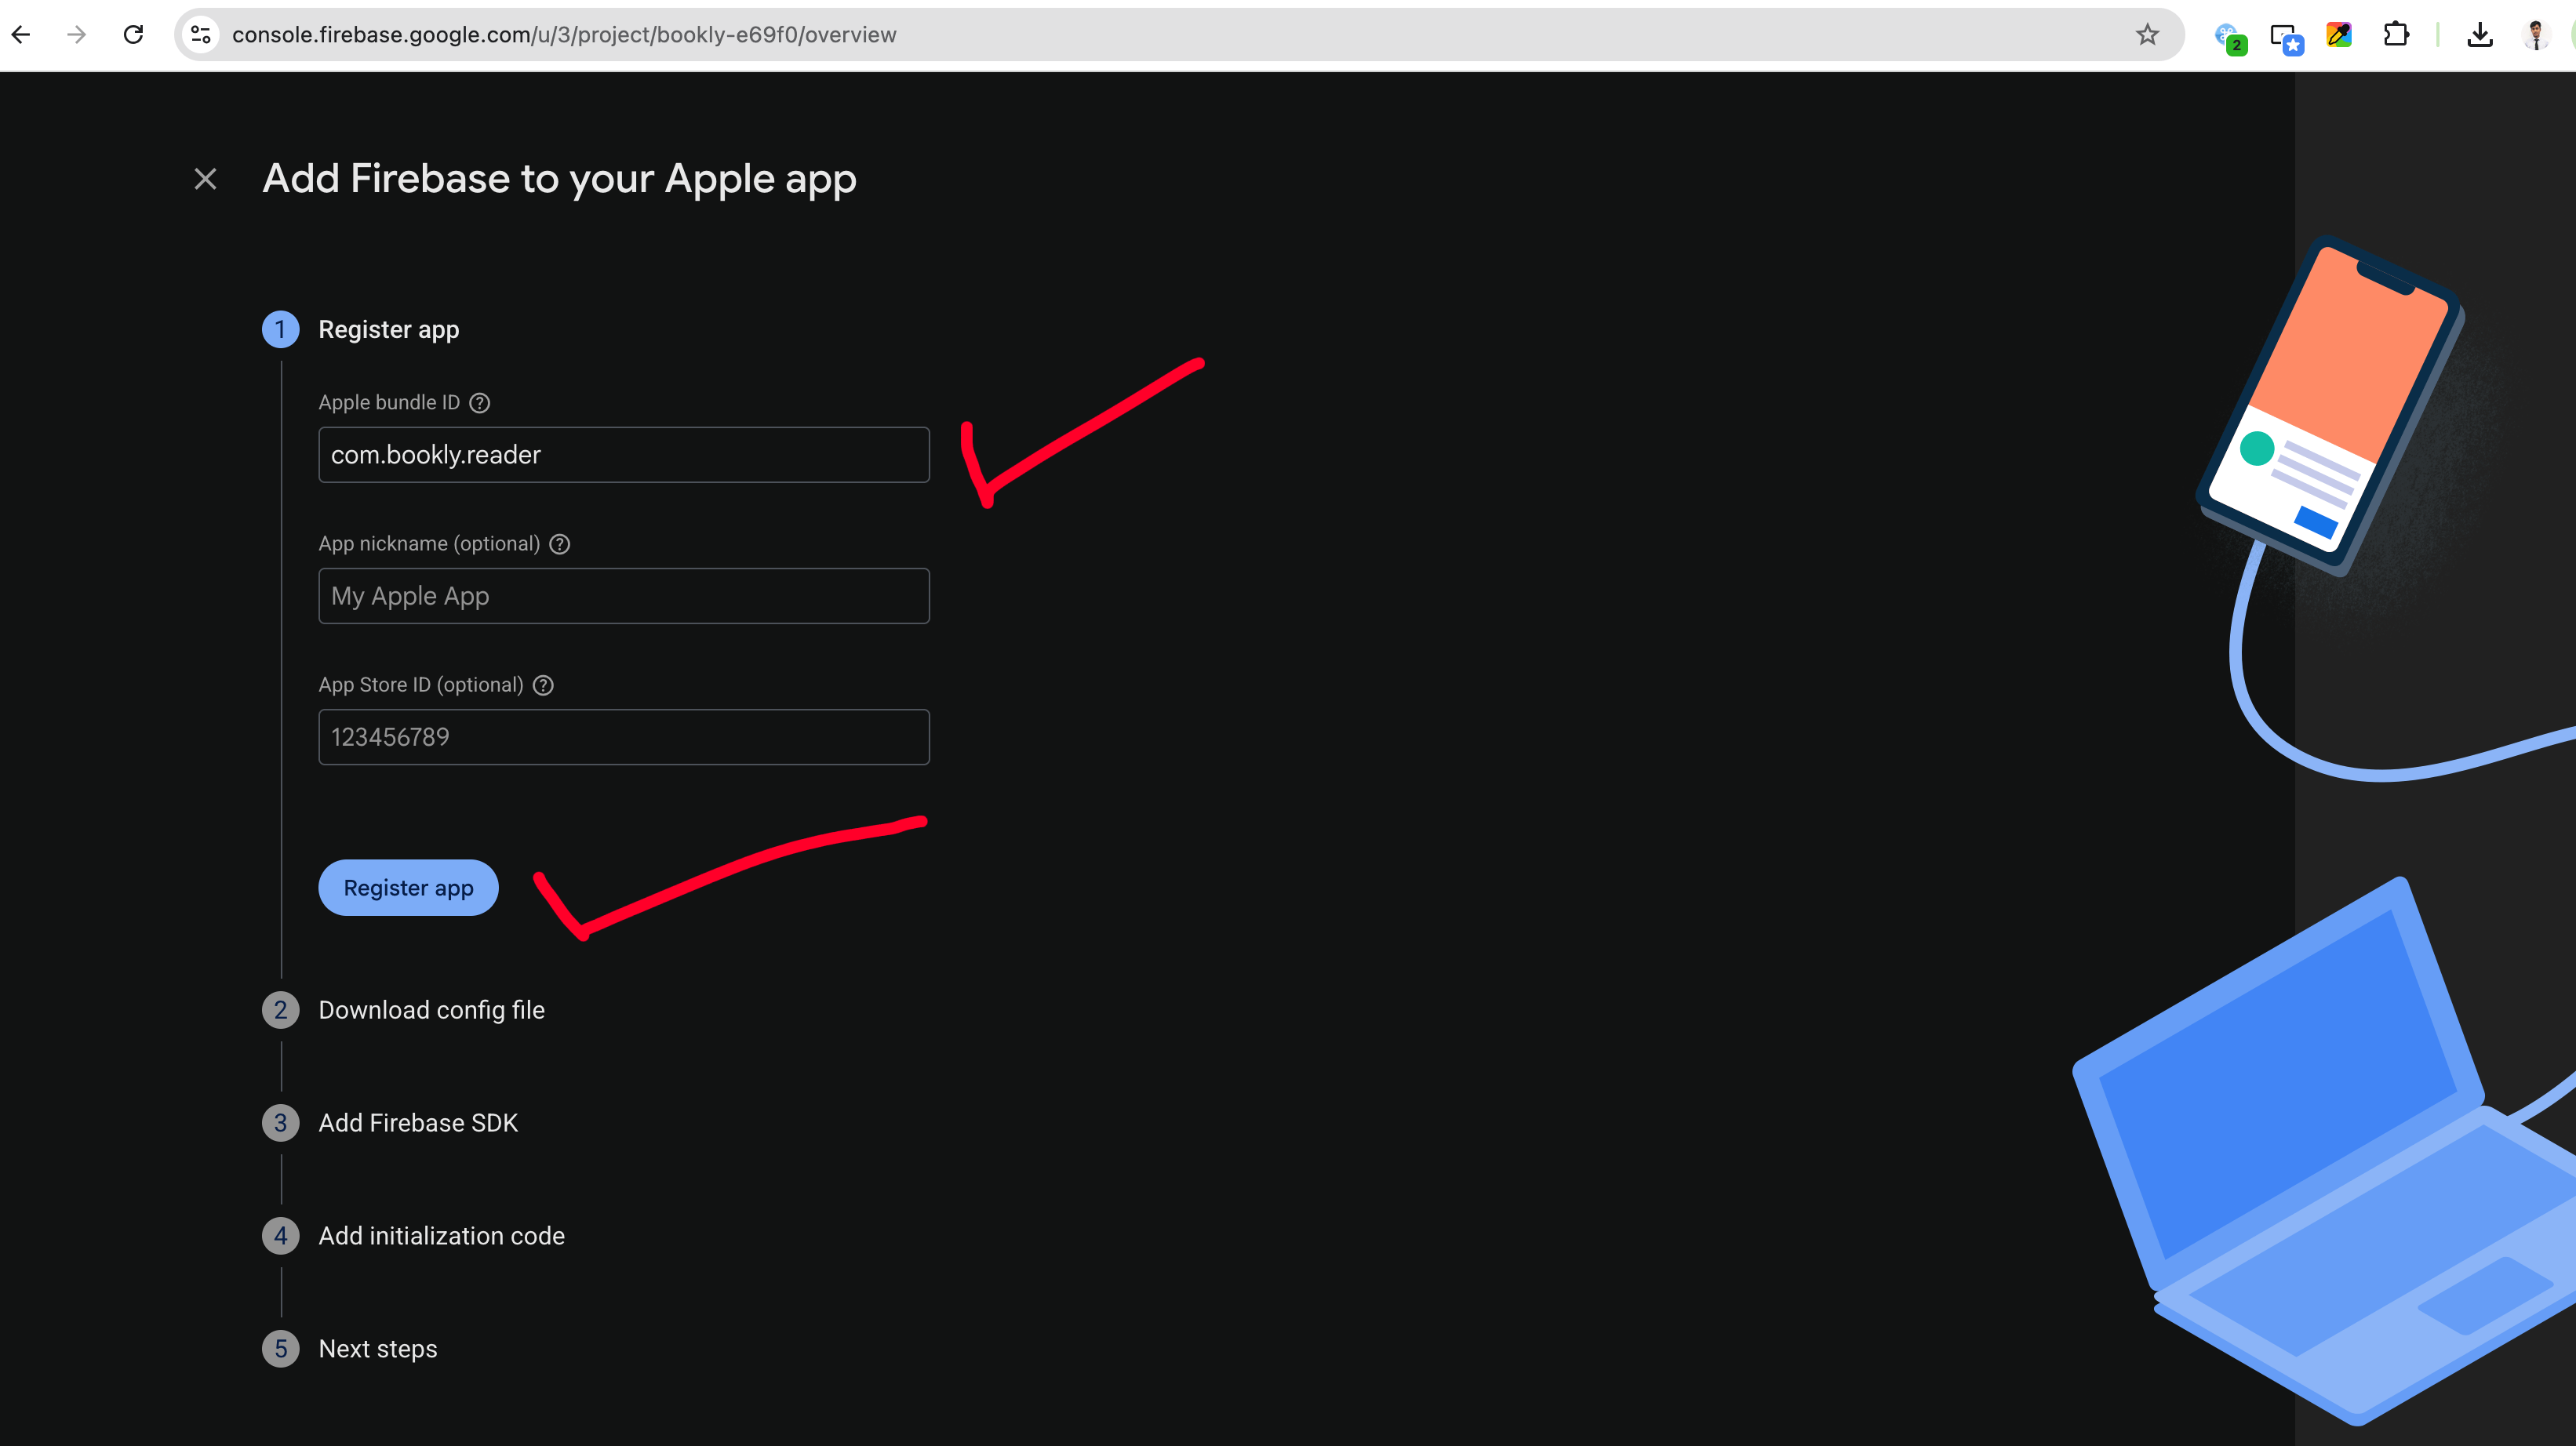
Task: Click the step 5 number circle
Action: coord(281,1349)
